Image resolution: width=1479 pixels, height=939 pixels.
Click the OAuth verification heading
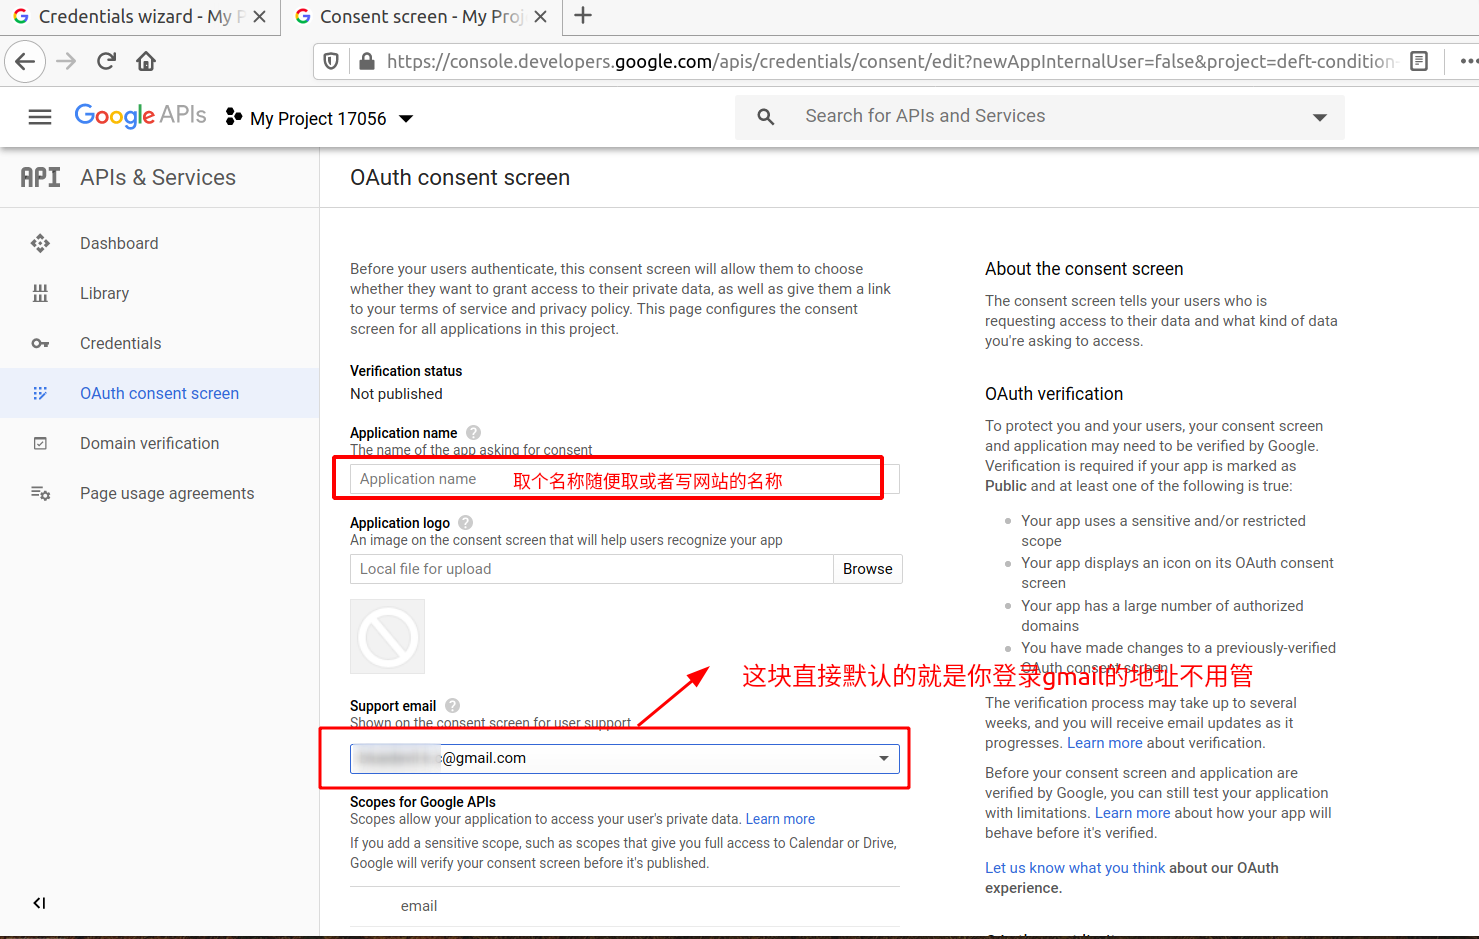click(1054, 394)
